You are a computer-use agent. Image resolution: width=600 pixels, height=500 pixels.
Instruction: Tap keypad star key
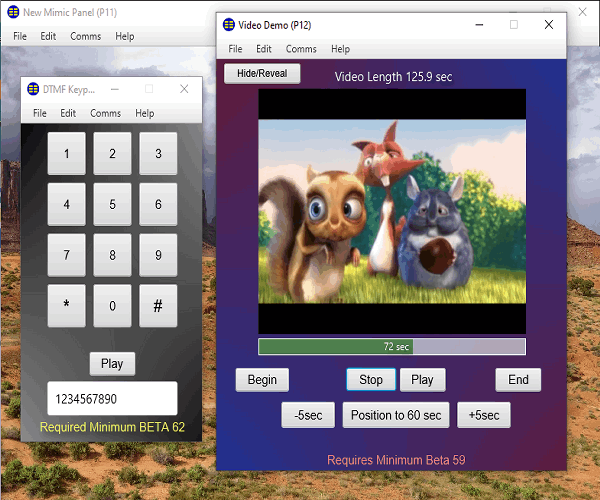pyautogui.click(x=67, y=306)
